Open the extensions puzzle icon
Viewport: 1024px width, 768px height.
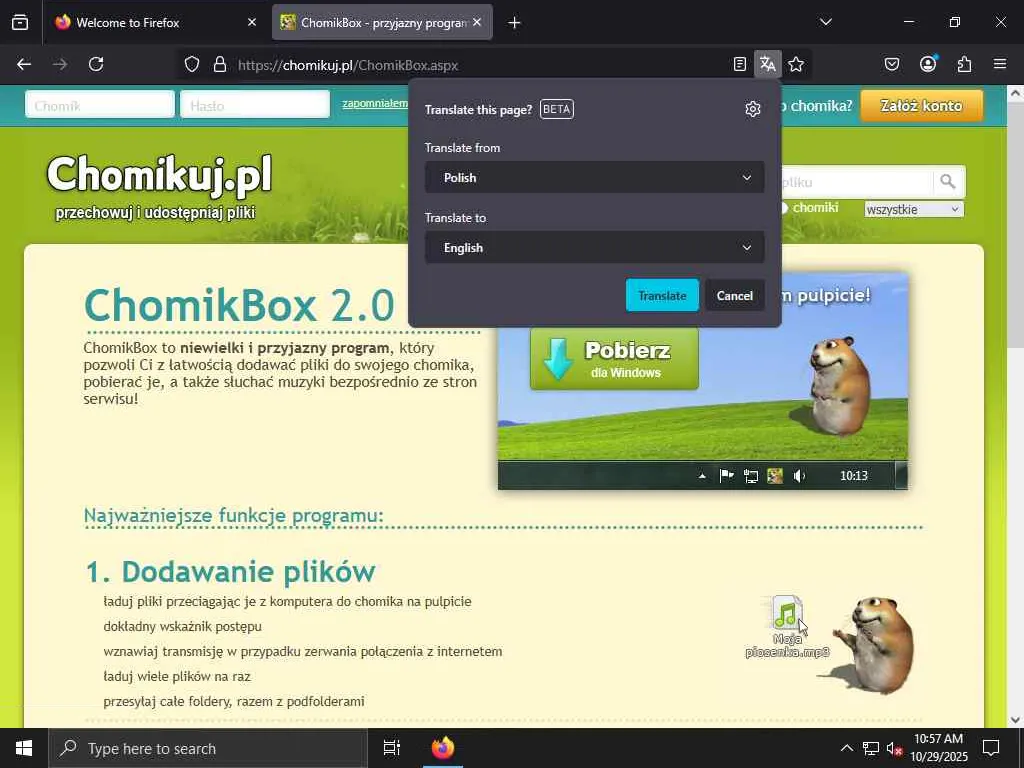(964, 64)
